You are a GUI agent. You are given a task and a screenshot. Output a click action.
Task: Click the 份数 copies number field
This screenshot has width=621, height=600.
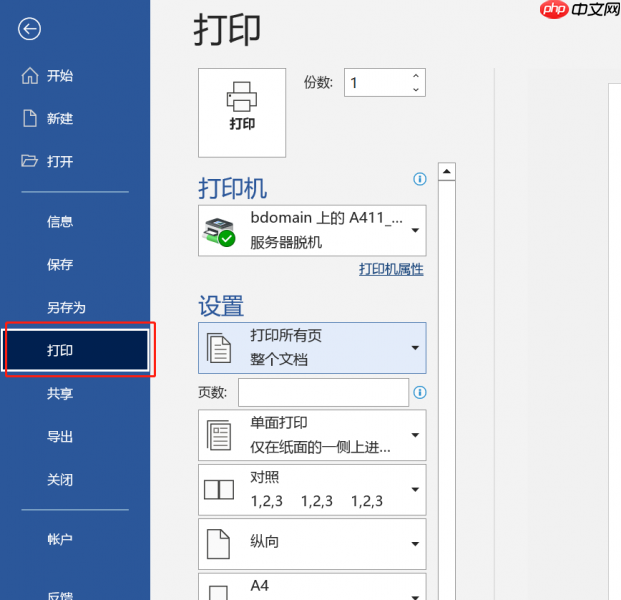click(x=385, y=82)
